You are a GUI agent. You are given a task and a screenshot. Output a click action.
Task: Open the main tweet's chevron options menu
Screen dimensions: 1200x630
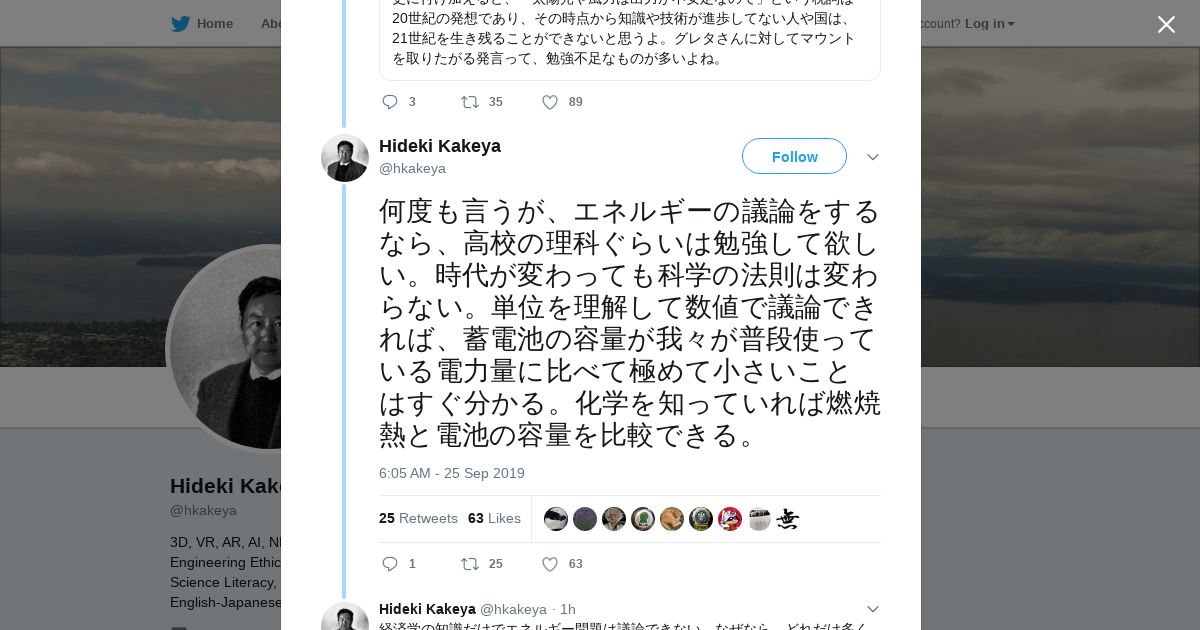872,158
